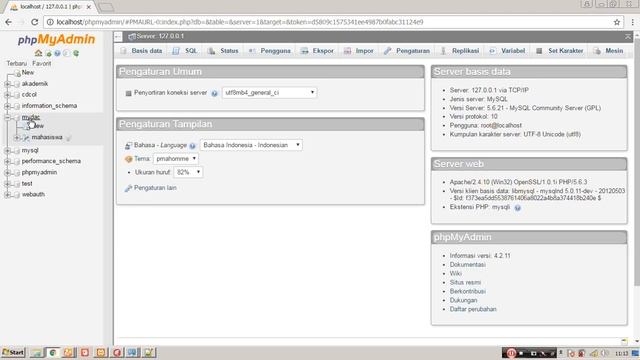Screen dimensions: 640x360
Task: Open the SQL tab
Action: (185, 51)
